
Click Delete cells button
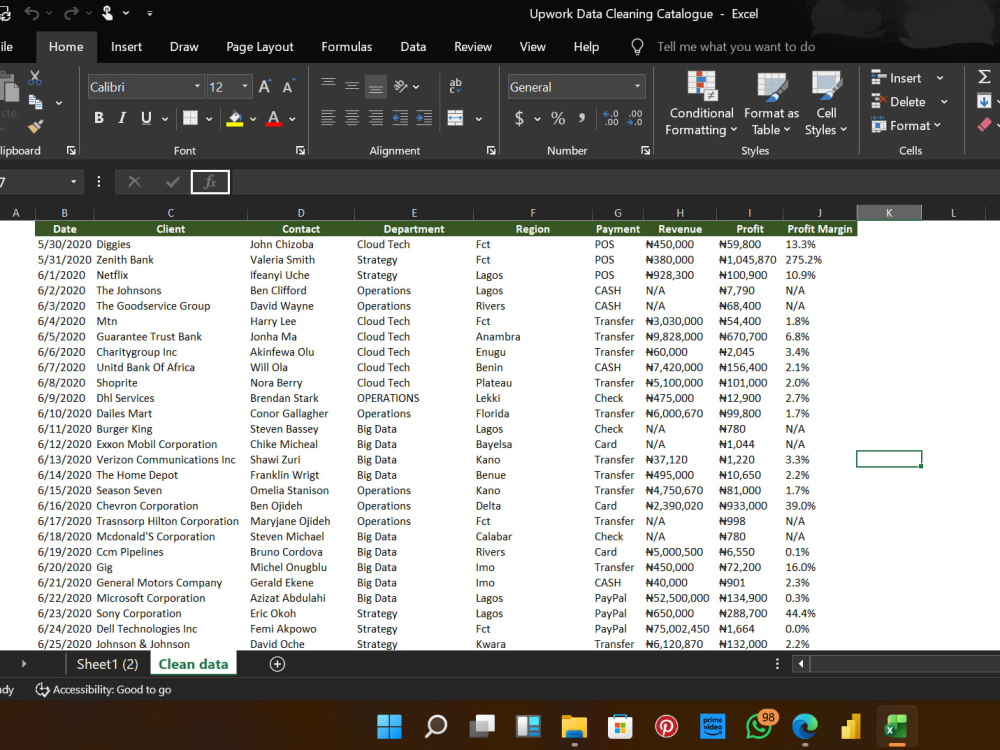pyautogui.click(x=898, y=102)
